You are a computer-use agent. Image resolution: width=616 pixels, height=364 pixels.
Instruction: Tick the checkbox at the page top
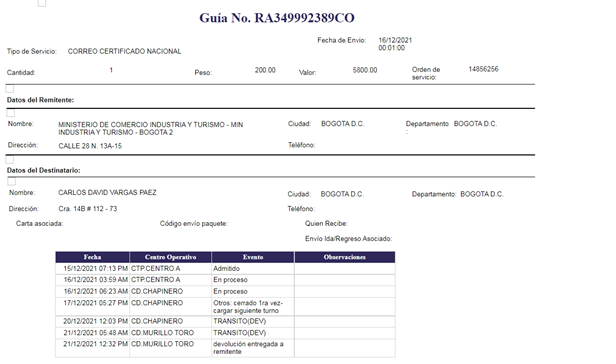coord(42,3)
